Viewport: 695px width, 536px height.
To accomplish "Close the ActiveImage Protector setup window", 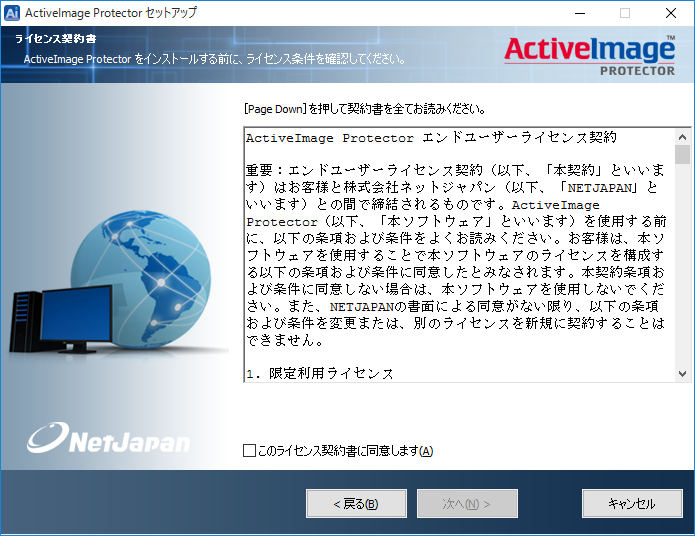I will coord(671,13).
